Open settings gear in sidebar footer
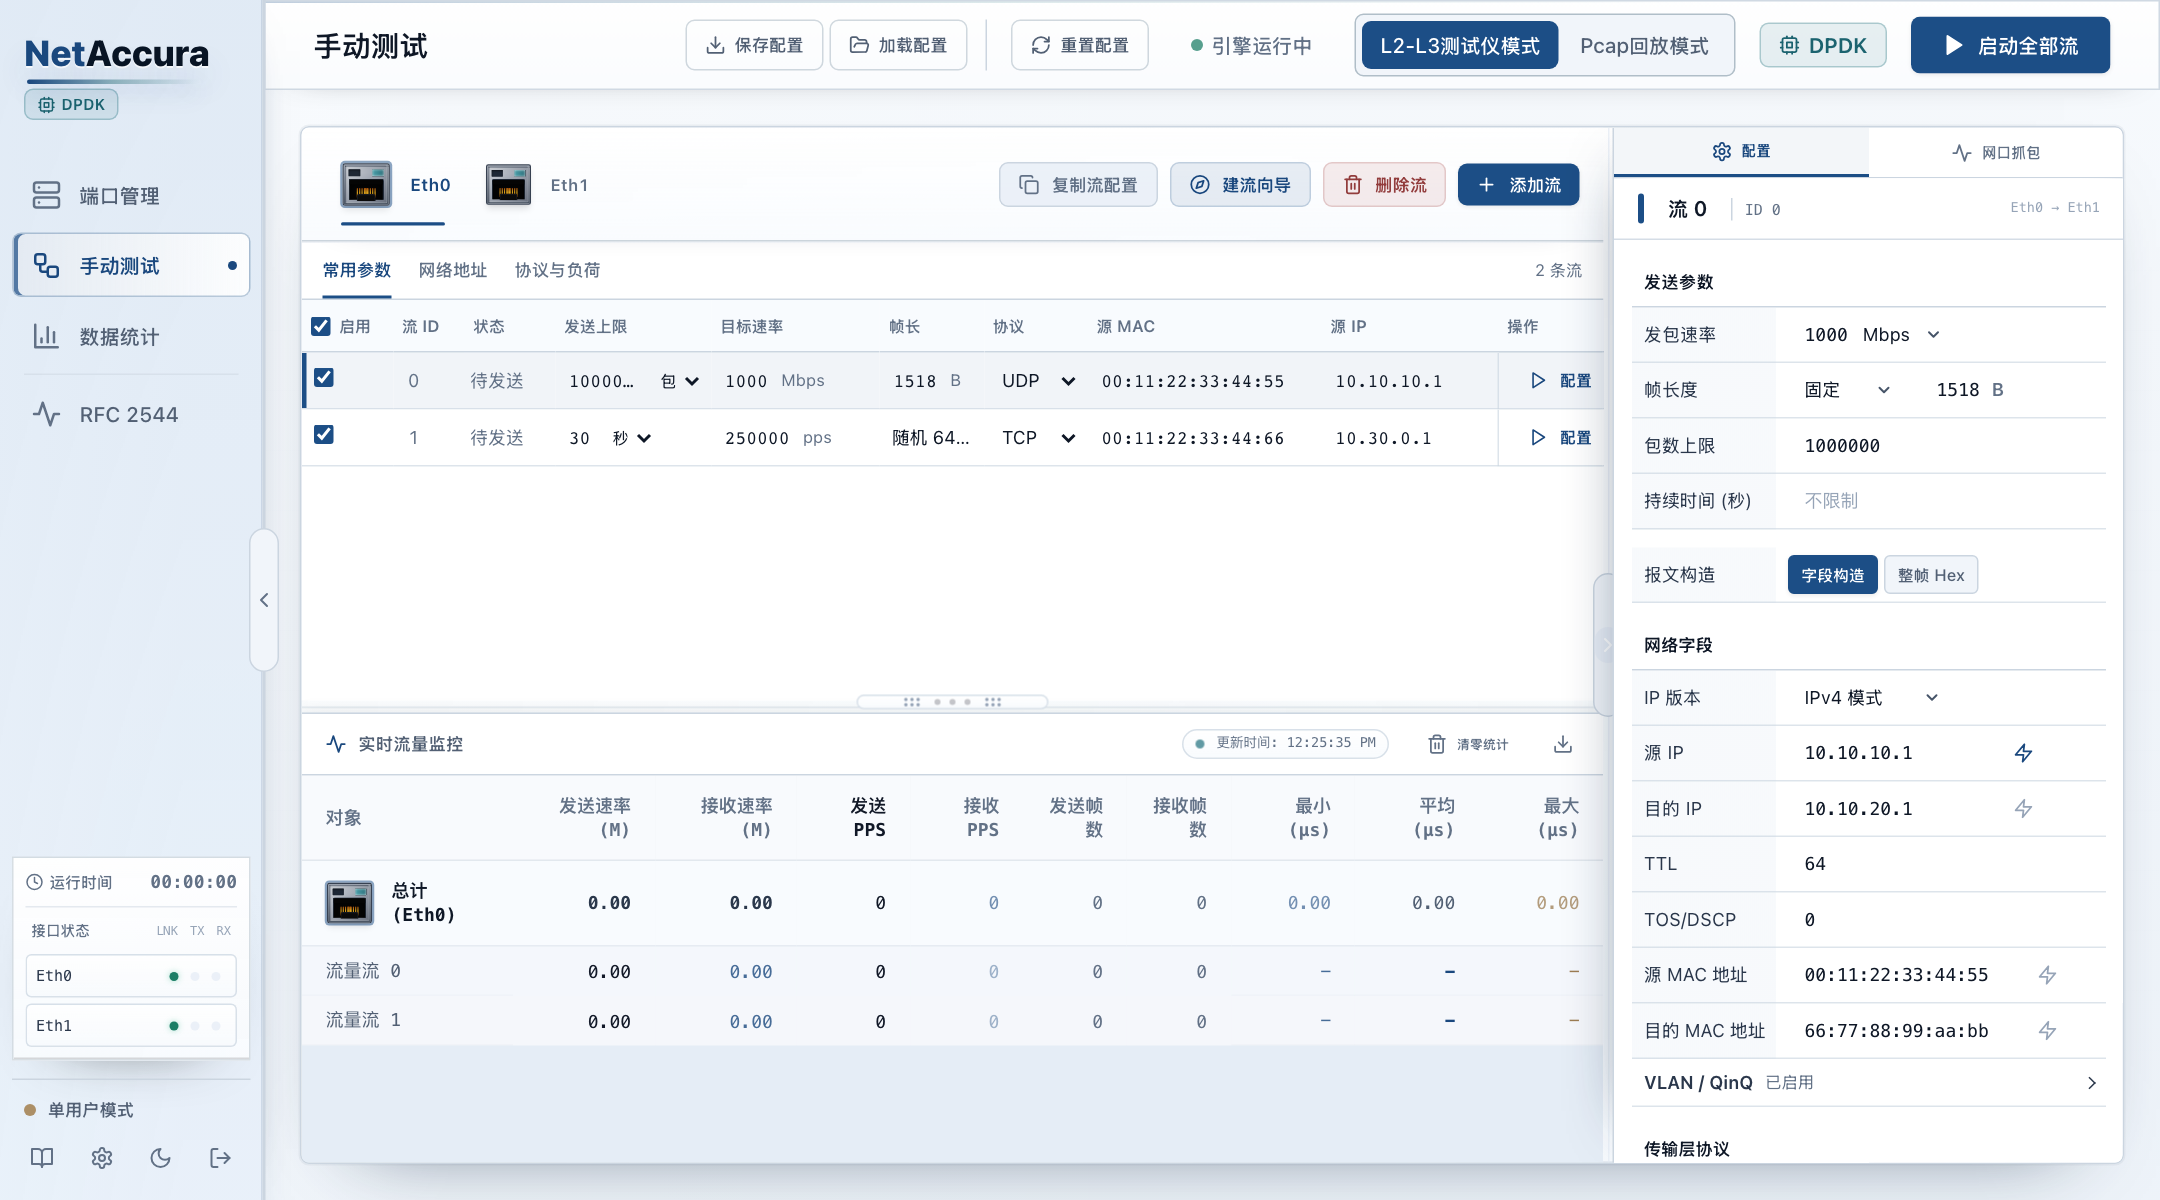The height and width of the screenshot is (1200, 2160). click(102, 1158)
